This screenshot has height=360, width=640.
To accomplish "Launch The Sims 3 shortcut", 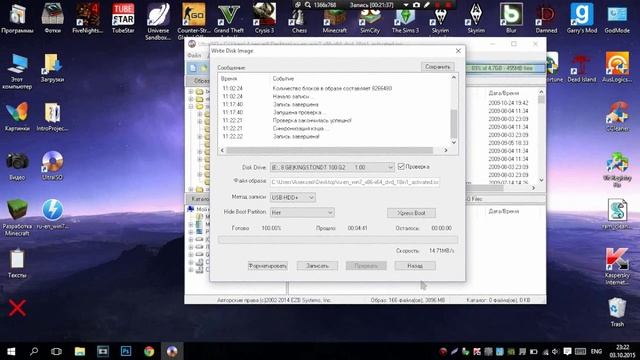I will tap(405, 21).
